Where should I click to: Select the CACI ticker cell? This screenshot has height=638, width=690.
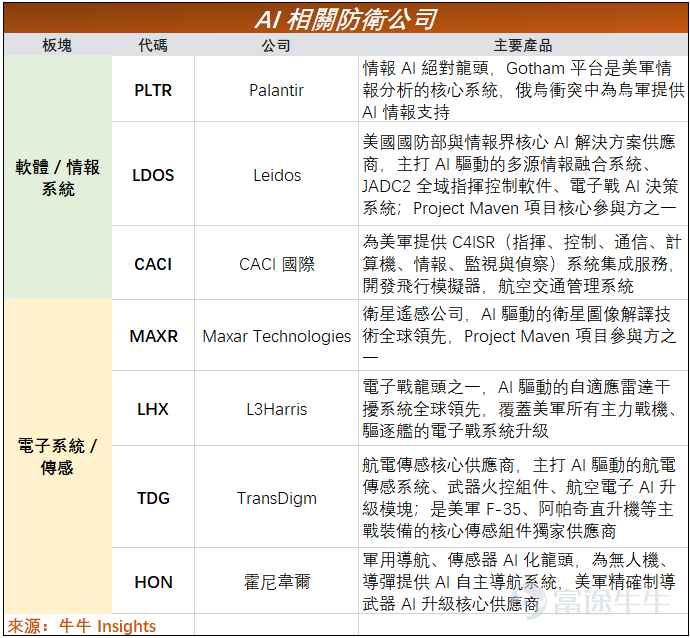[x=153, y=264]
